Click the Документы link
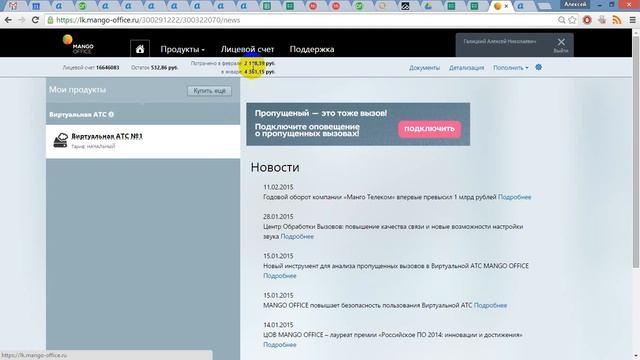640x360 pixels. [x=424, y=68]
